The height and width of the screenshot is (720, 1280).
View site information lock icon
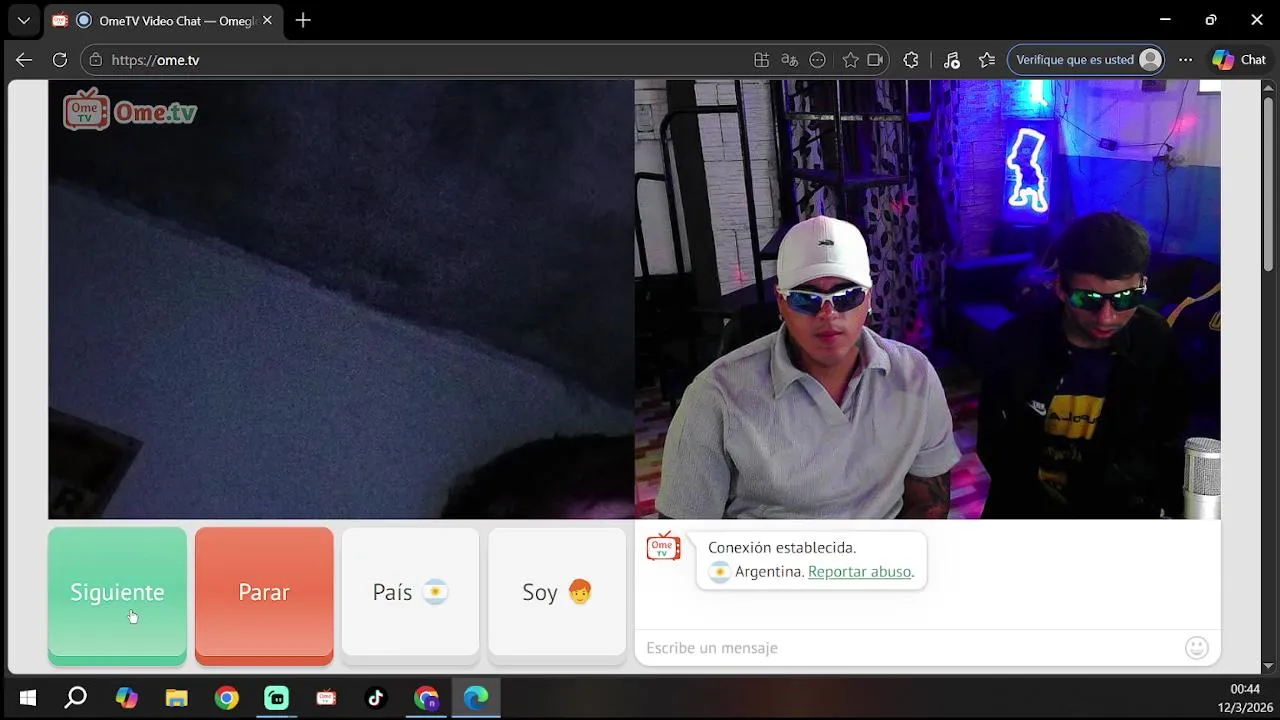(96, 60)
